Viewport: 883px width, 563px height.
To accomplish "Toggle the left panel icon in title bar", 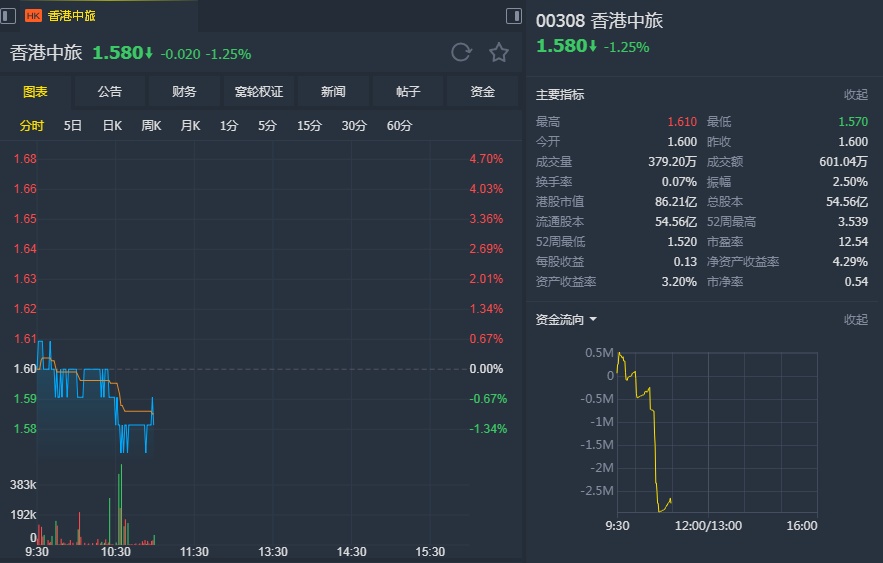I will [8, 15].
